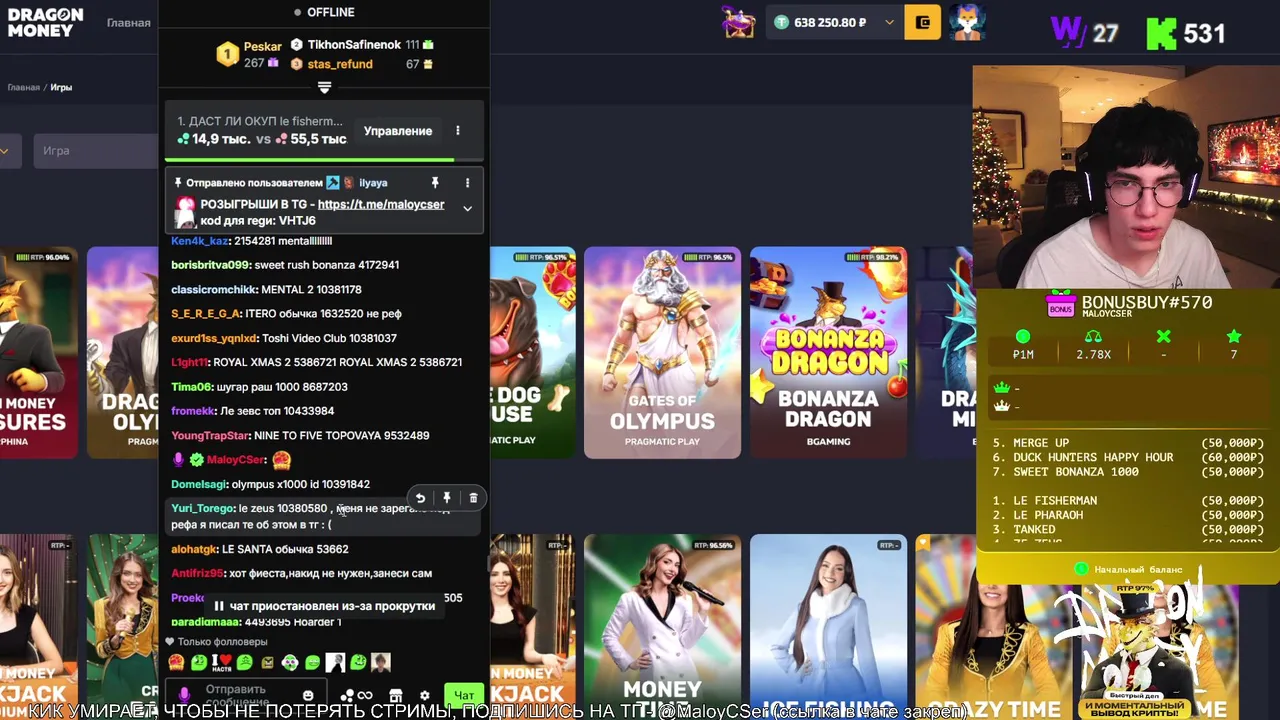The height and width of the screenshot is (720, 1280).
Task: Unpin the pinned message pin icon
Action: coord(435,183)
